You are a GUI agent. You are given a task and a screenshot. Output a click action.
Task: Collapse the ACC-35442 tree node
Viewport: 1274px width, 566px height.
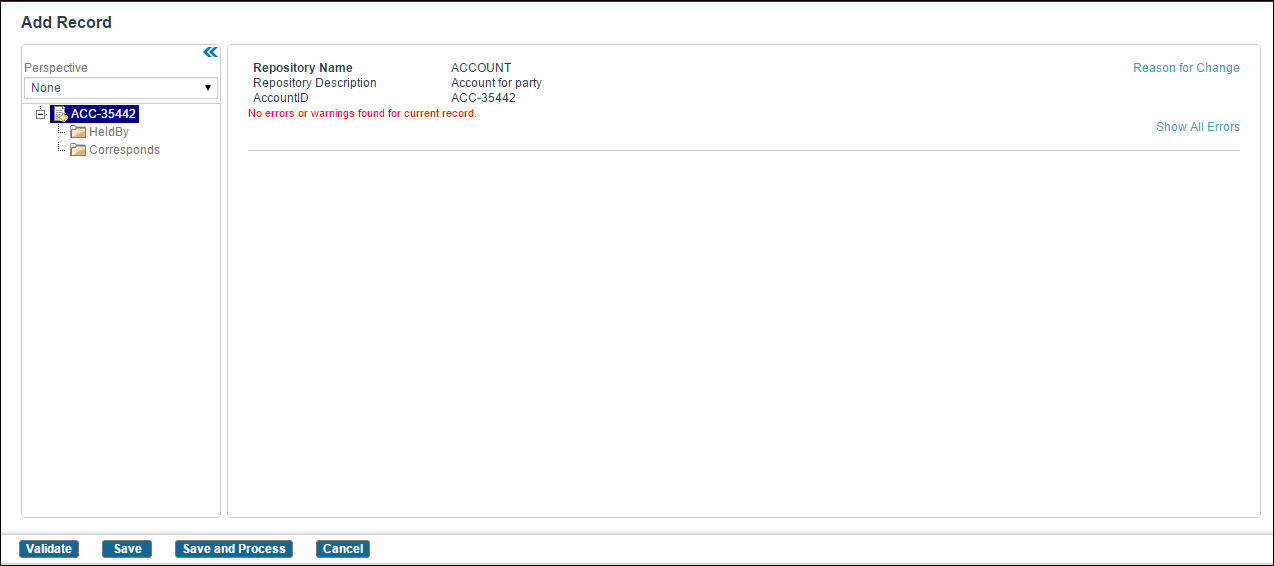coord(41,114)
